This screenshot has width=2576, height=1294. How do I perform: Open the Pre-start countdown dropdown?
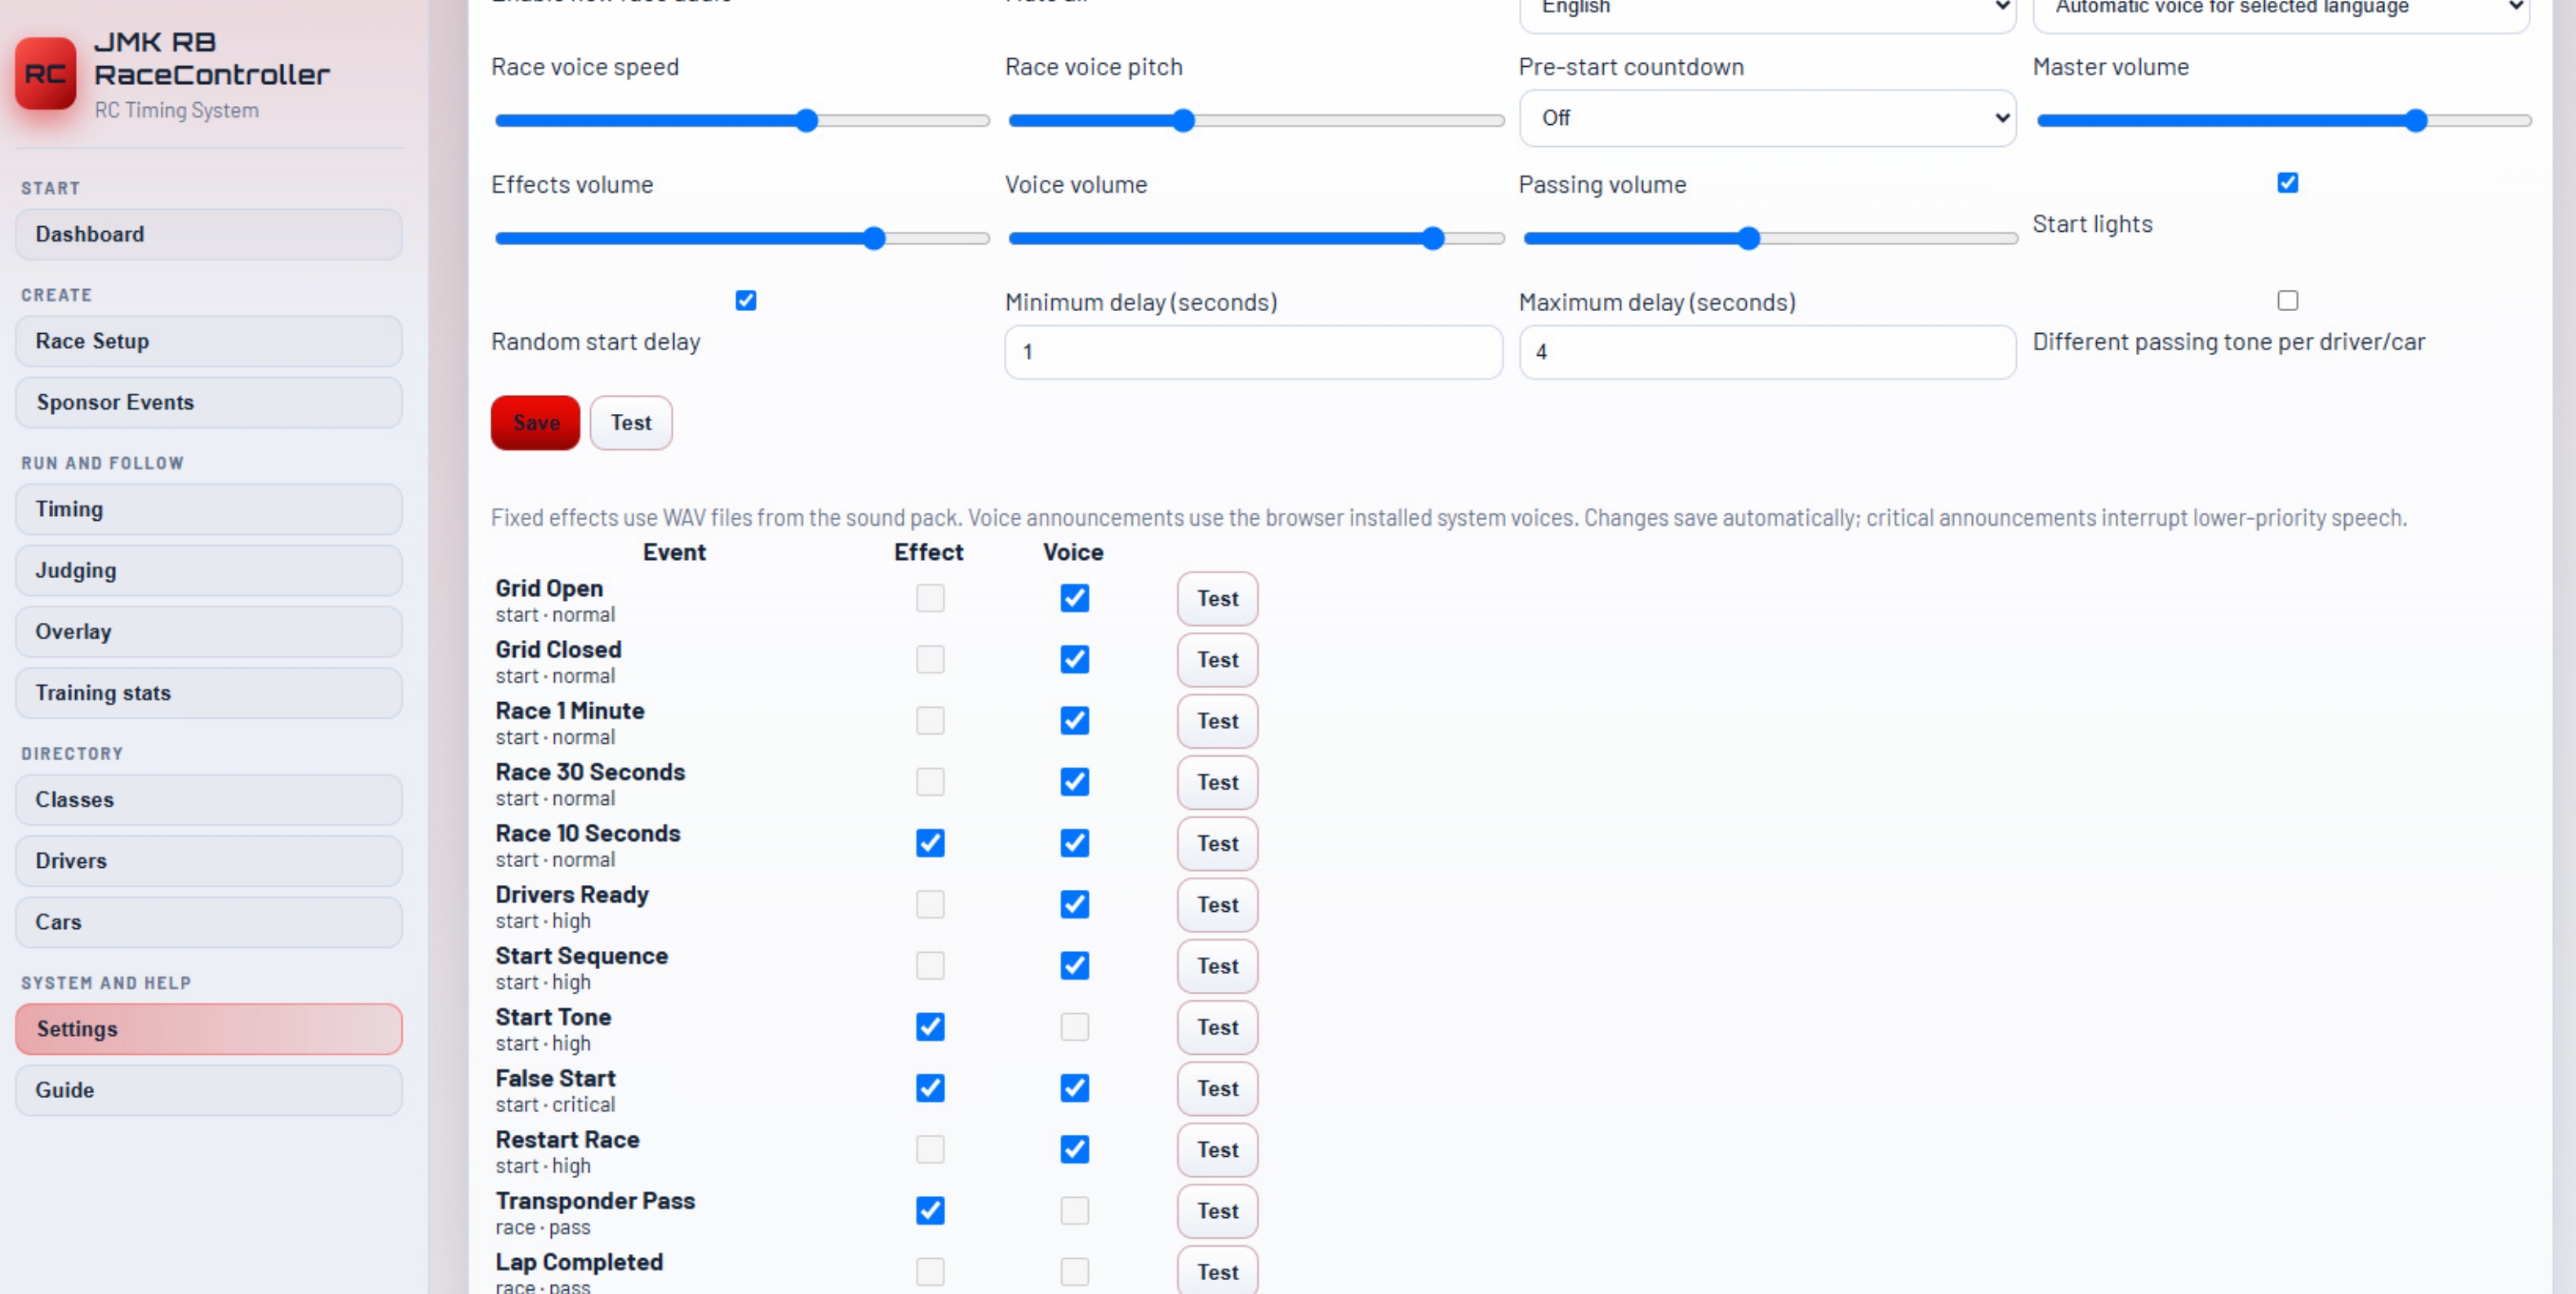tap(1767, 118)
